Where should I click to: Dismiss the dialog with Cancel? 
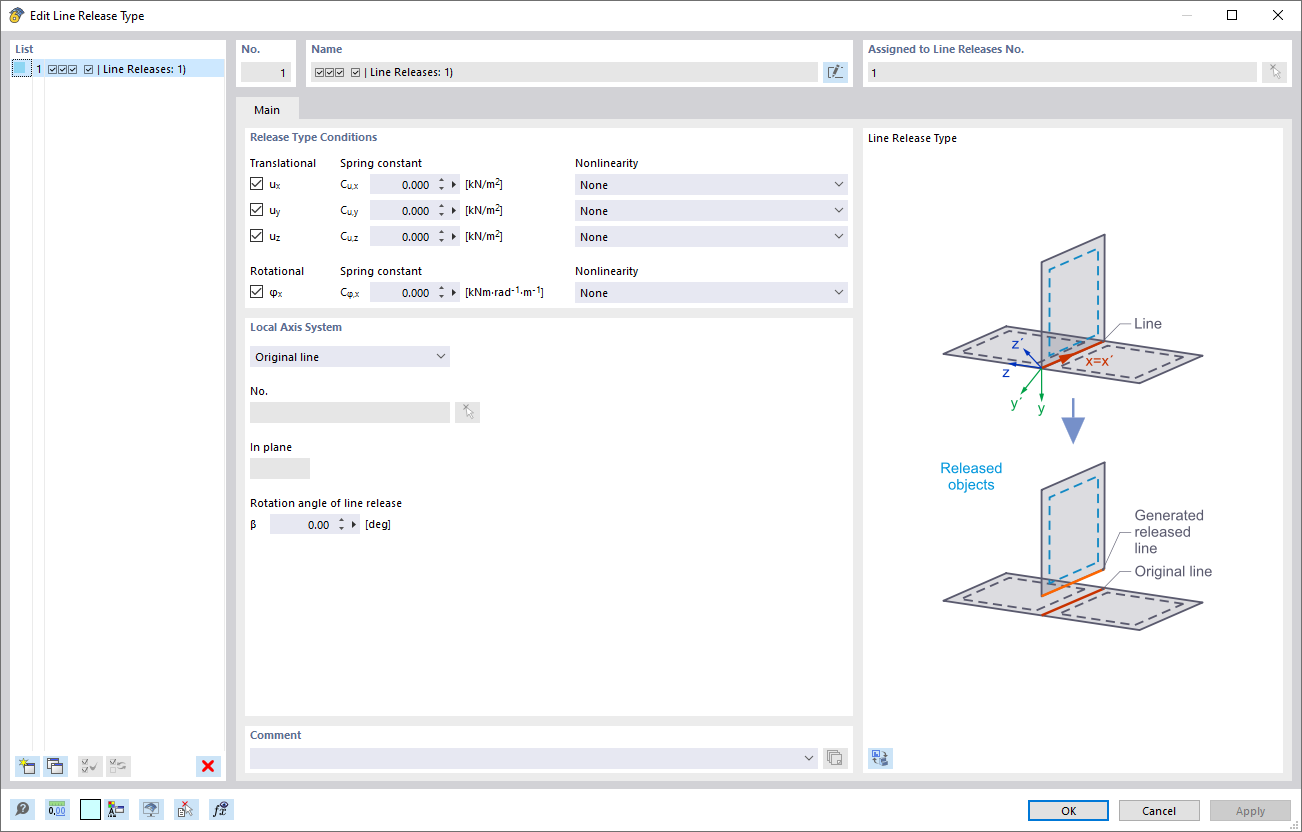point(1159,810)
